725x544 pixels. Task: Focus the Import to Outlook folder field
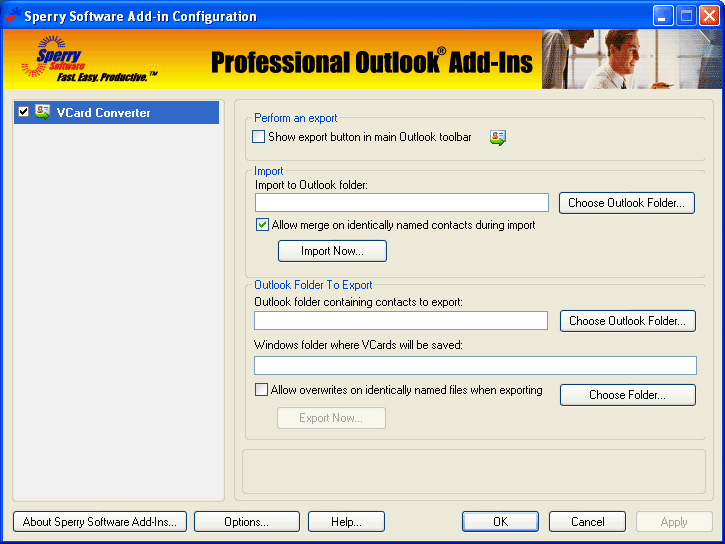402,203
